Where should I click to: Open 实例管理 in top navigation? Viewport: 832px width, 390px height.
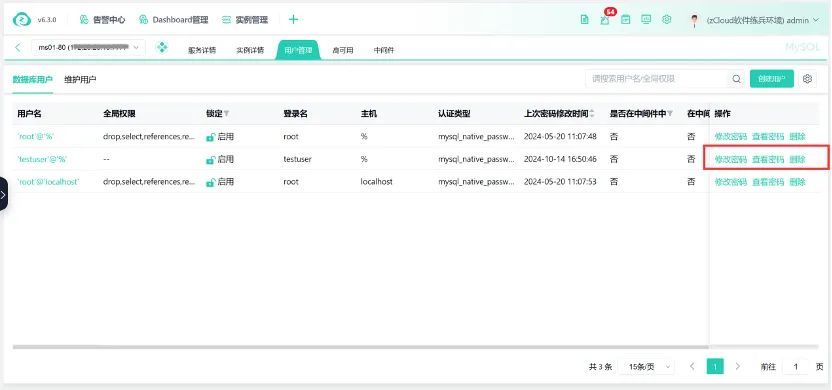245,20
